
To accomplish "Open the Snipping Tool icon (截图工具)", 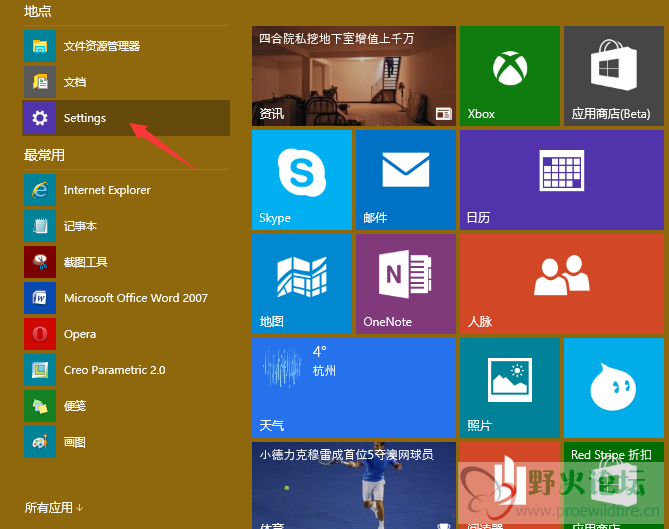I will click(40, 262).
